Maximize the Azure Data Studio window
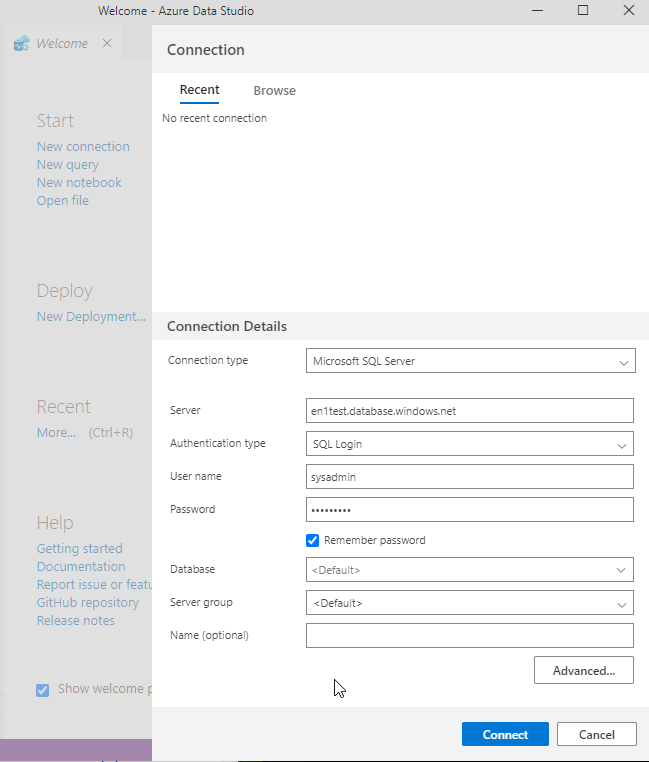Viewport: 649px width, 762px height. click(583, 10)
